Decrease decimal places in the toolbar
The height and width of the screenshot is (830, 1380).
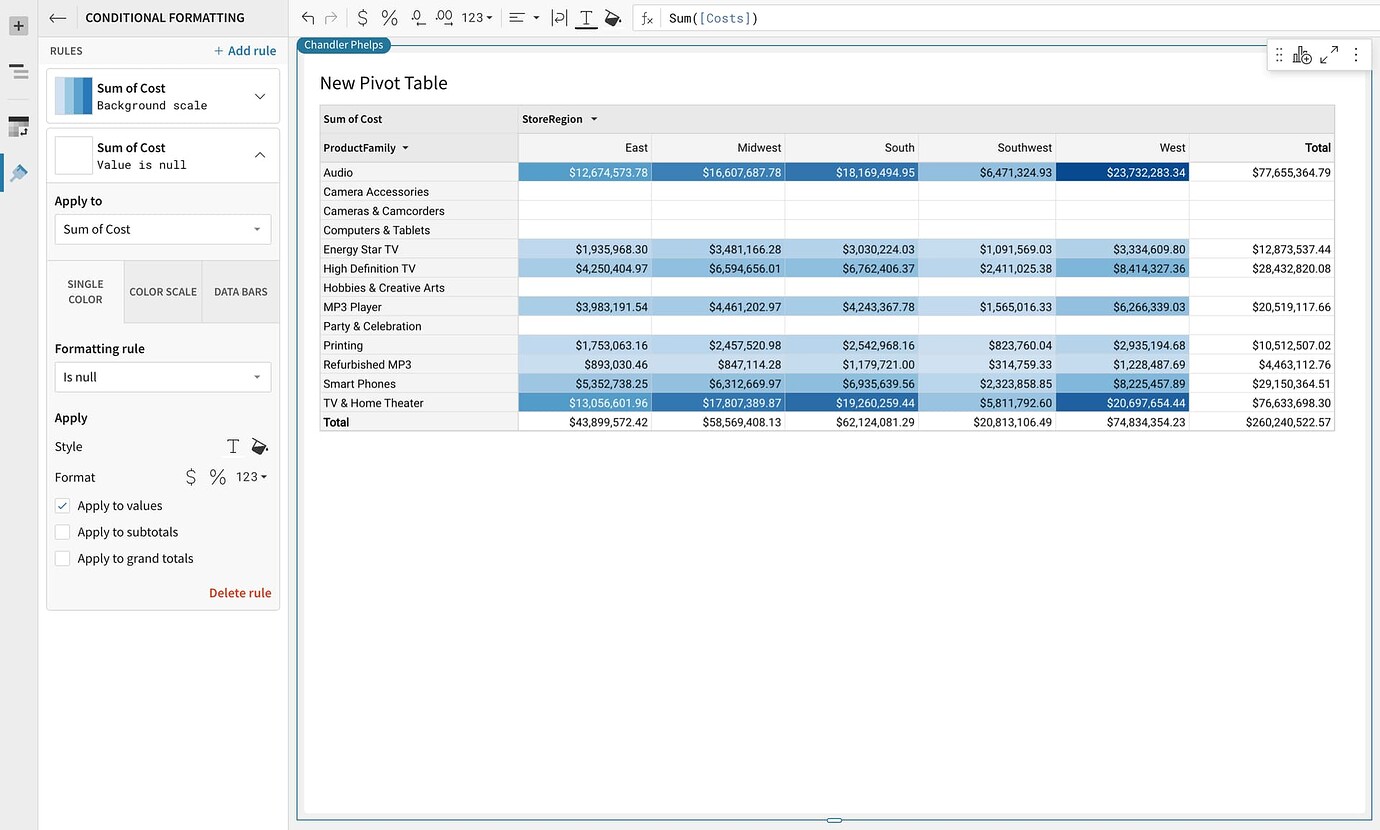point(417,17)
